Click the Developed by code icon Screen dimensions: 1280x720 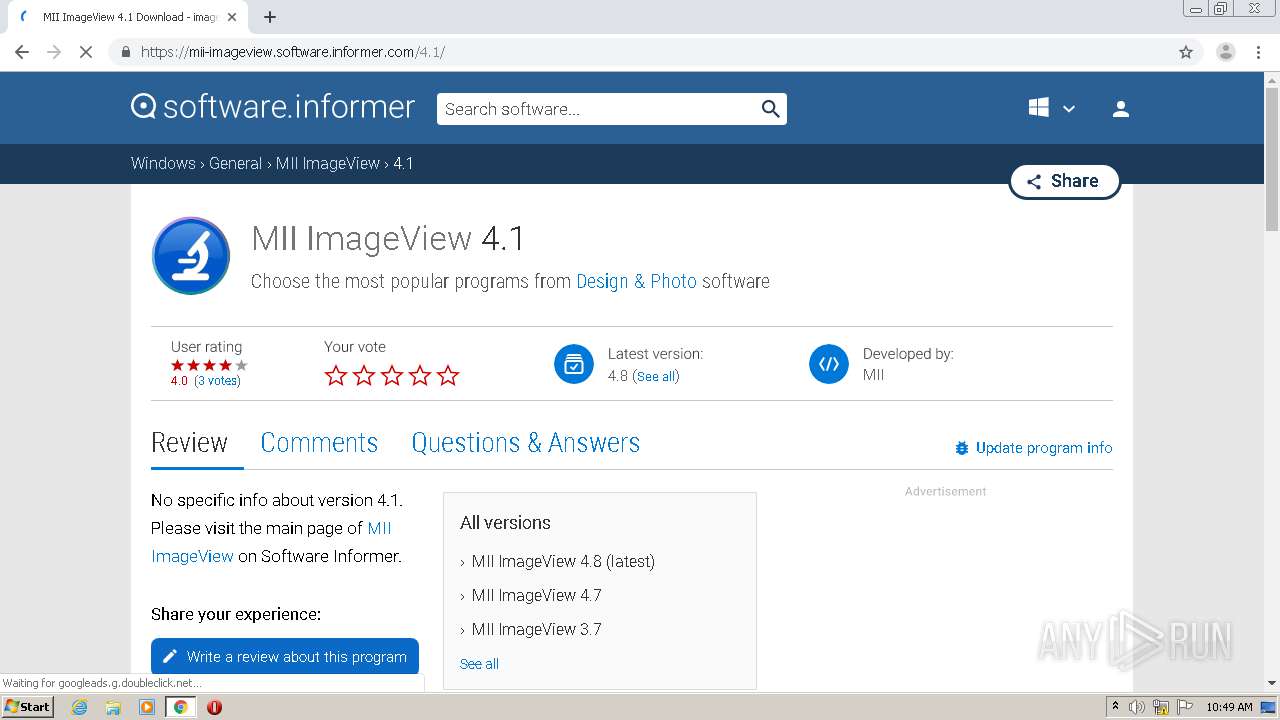point(829,364)
